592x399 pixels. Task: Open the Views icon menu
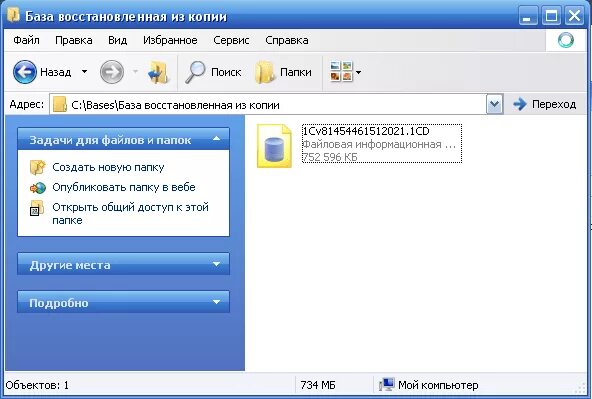click(341, 71)
